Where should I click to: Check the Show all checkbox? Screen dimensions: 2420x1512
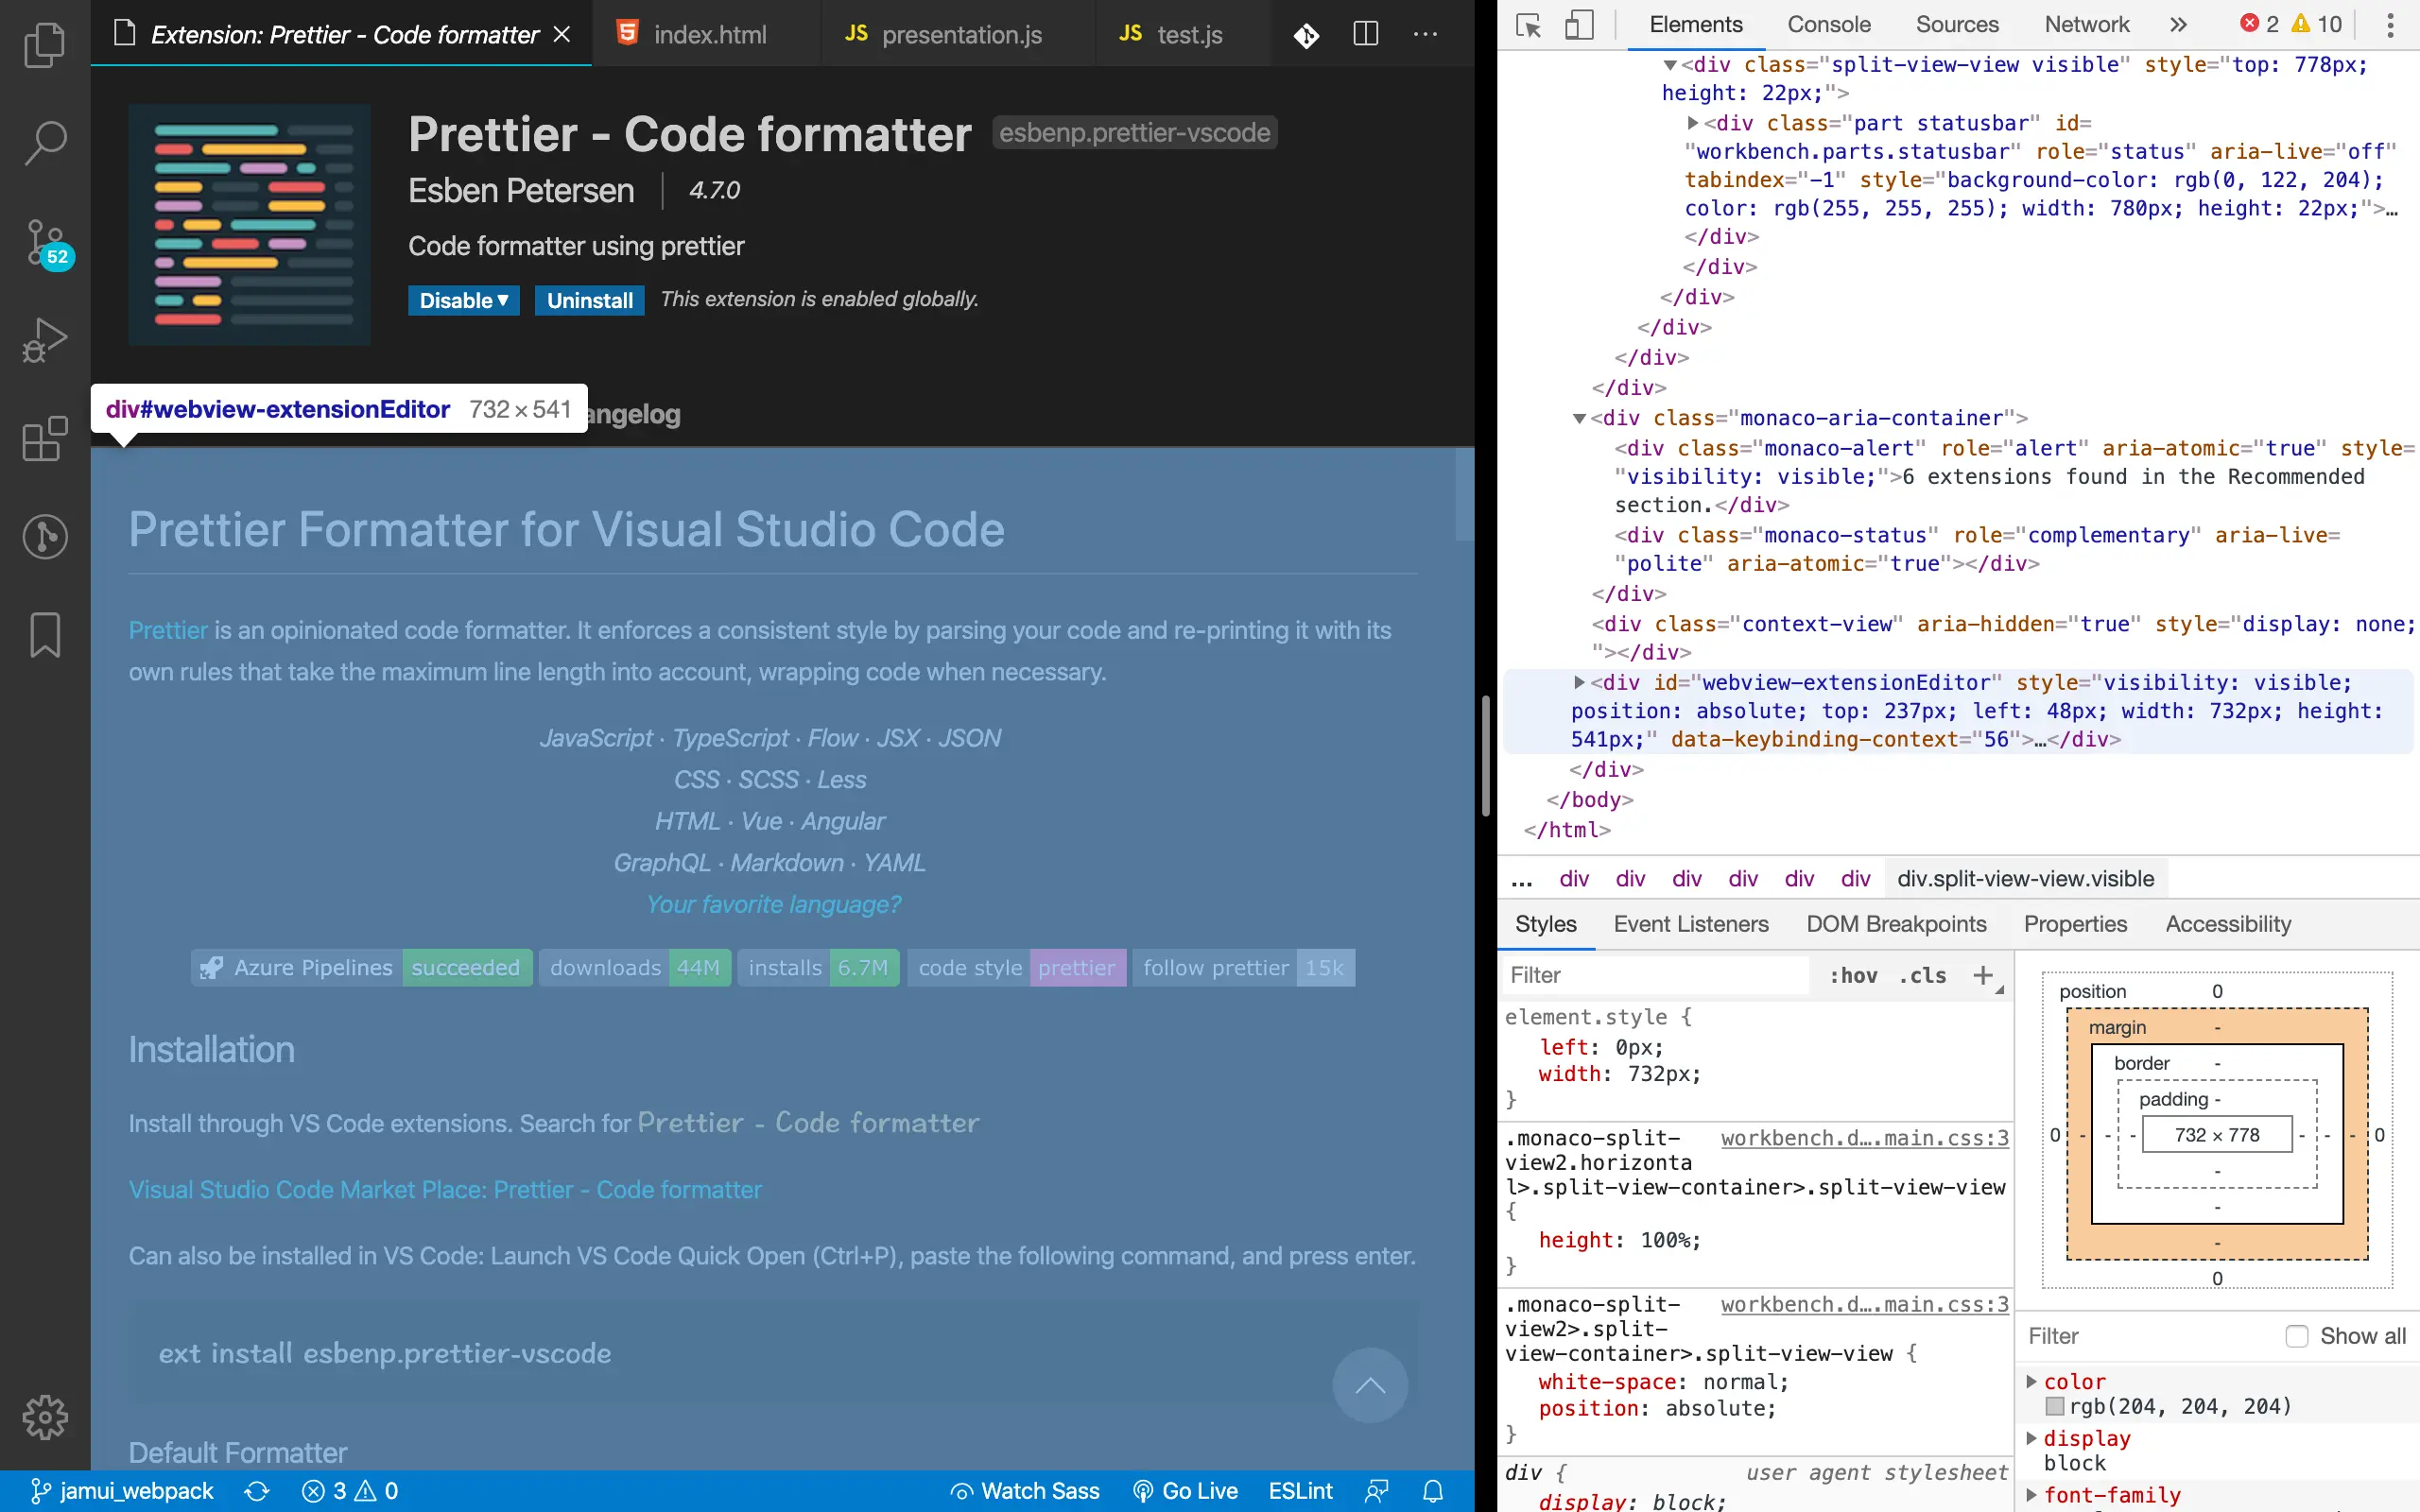tap(2297, 1336)
